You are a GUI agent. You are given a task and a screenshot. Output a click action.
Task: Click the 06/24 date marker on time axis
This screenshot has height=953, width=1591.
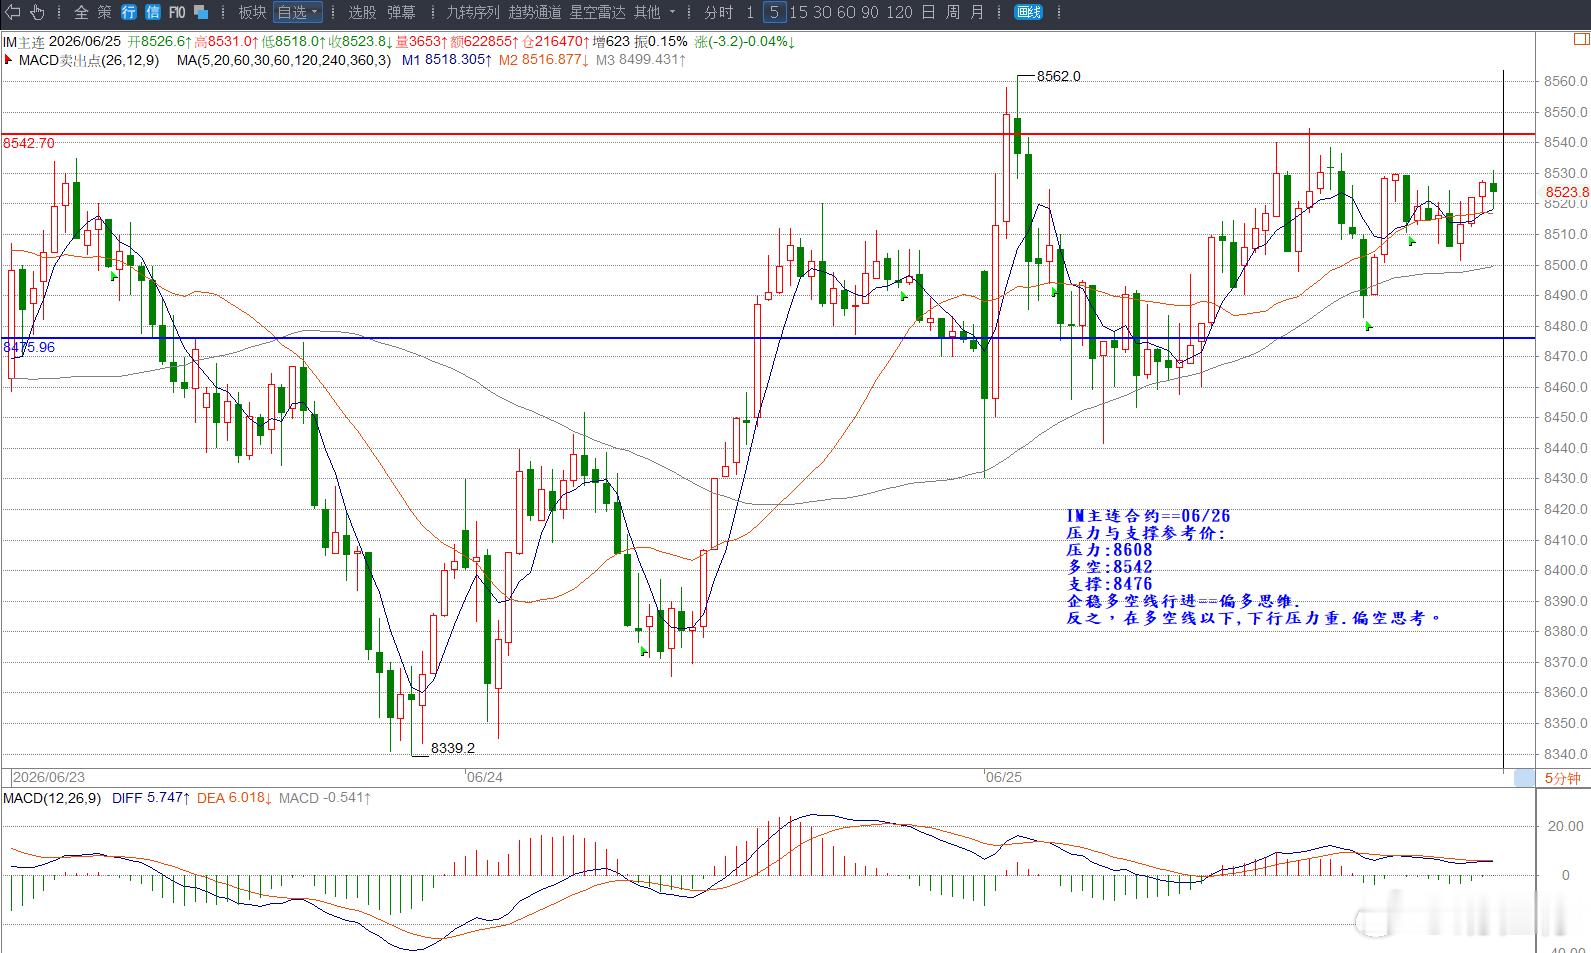484,777
